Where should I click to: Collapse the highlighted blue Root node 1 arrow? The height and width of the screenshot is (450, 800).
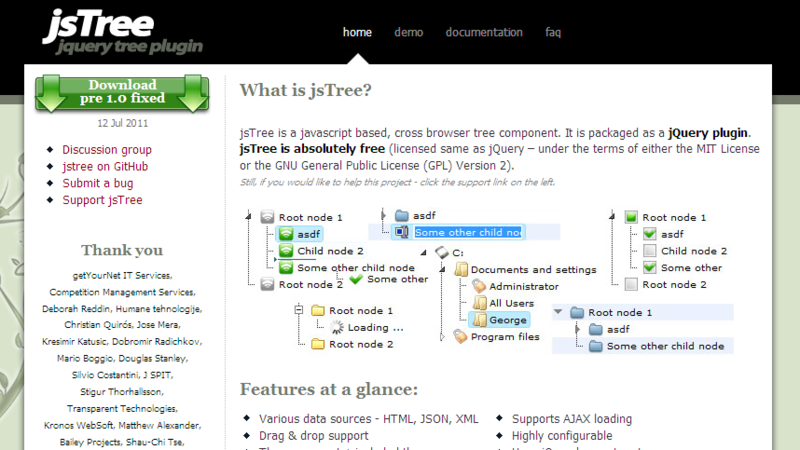pyautogui.click(x=558, y=312)
